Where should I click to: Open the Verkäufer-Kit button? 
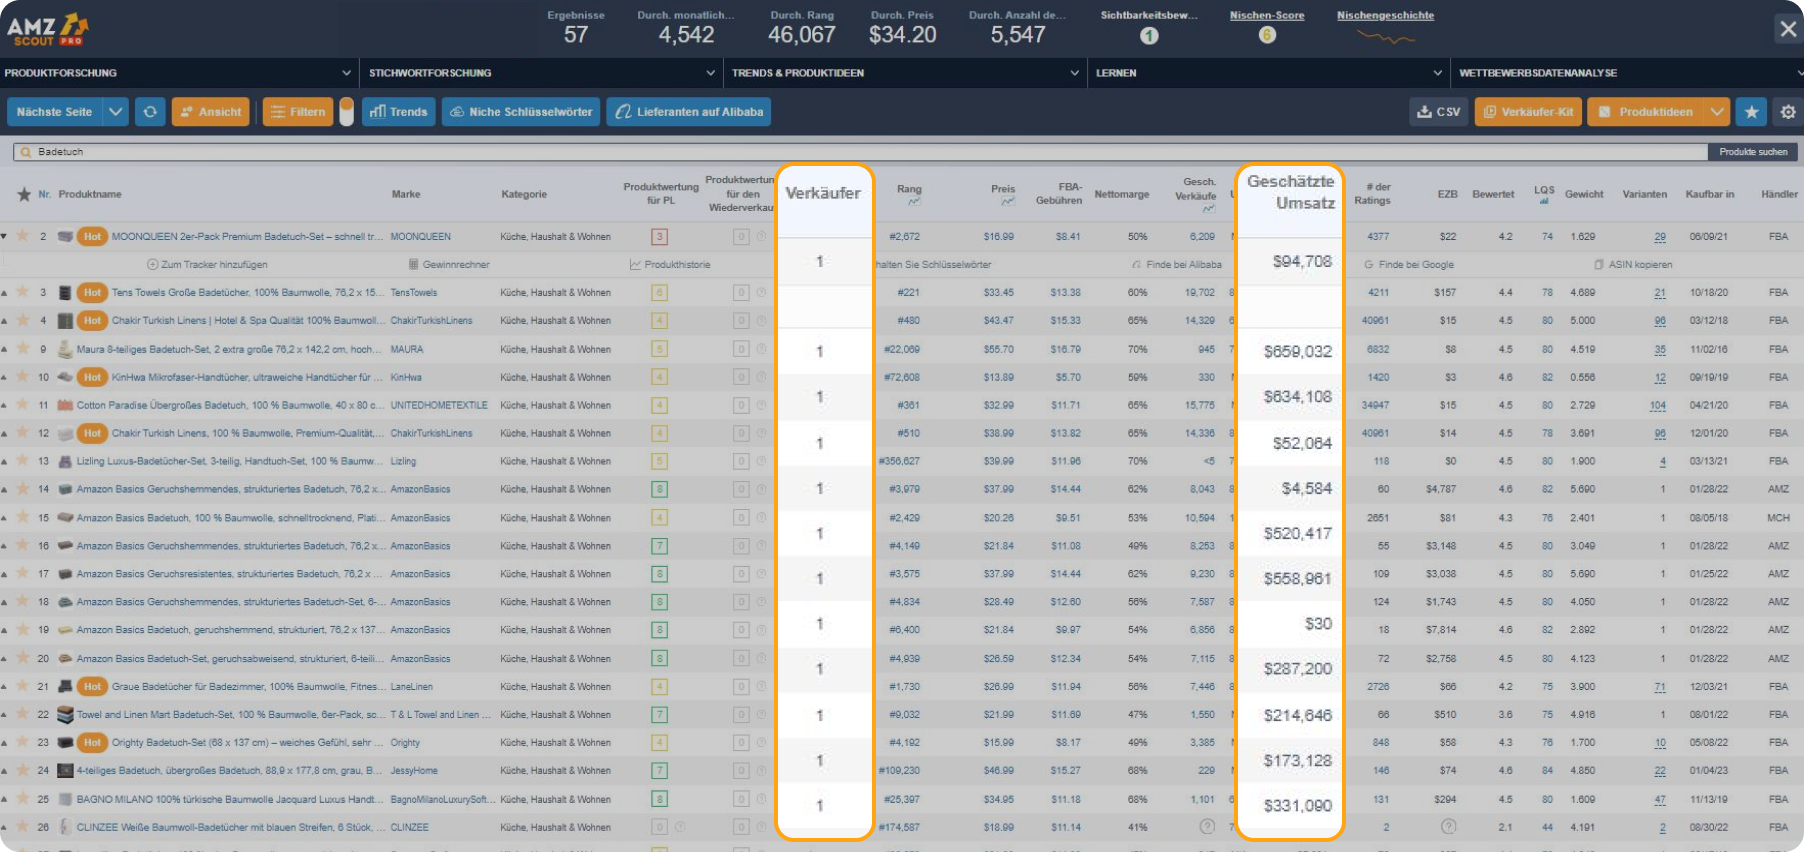pos(1528,112)
